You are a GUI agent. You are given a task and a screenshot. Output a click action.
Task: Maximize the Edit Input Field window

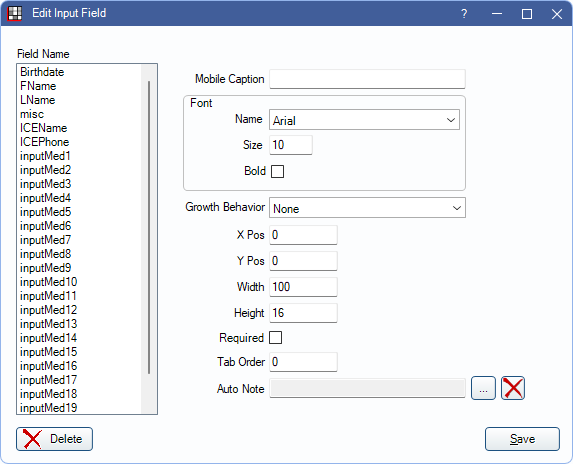(527, 14)
